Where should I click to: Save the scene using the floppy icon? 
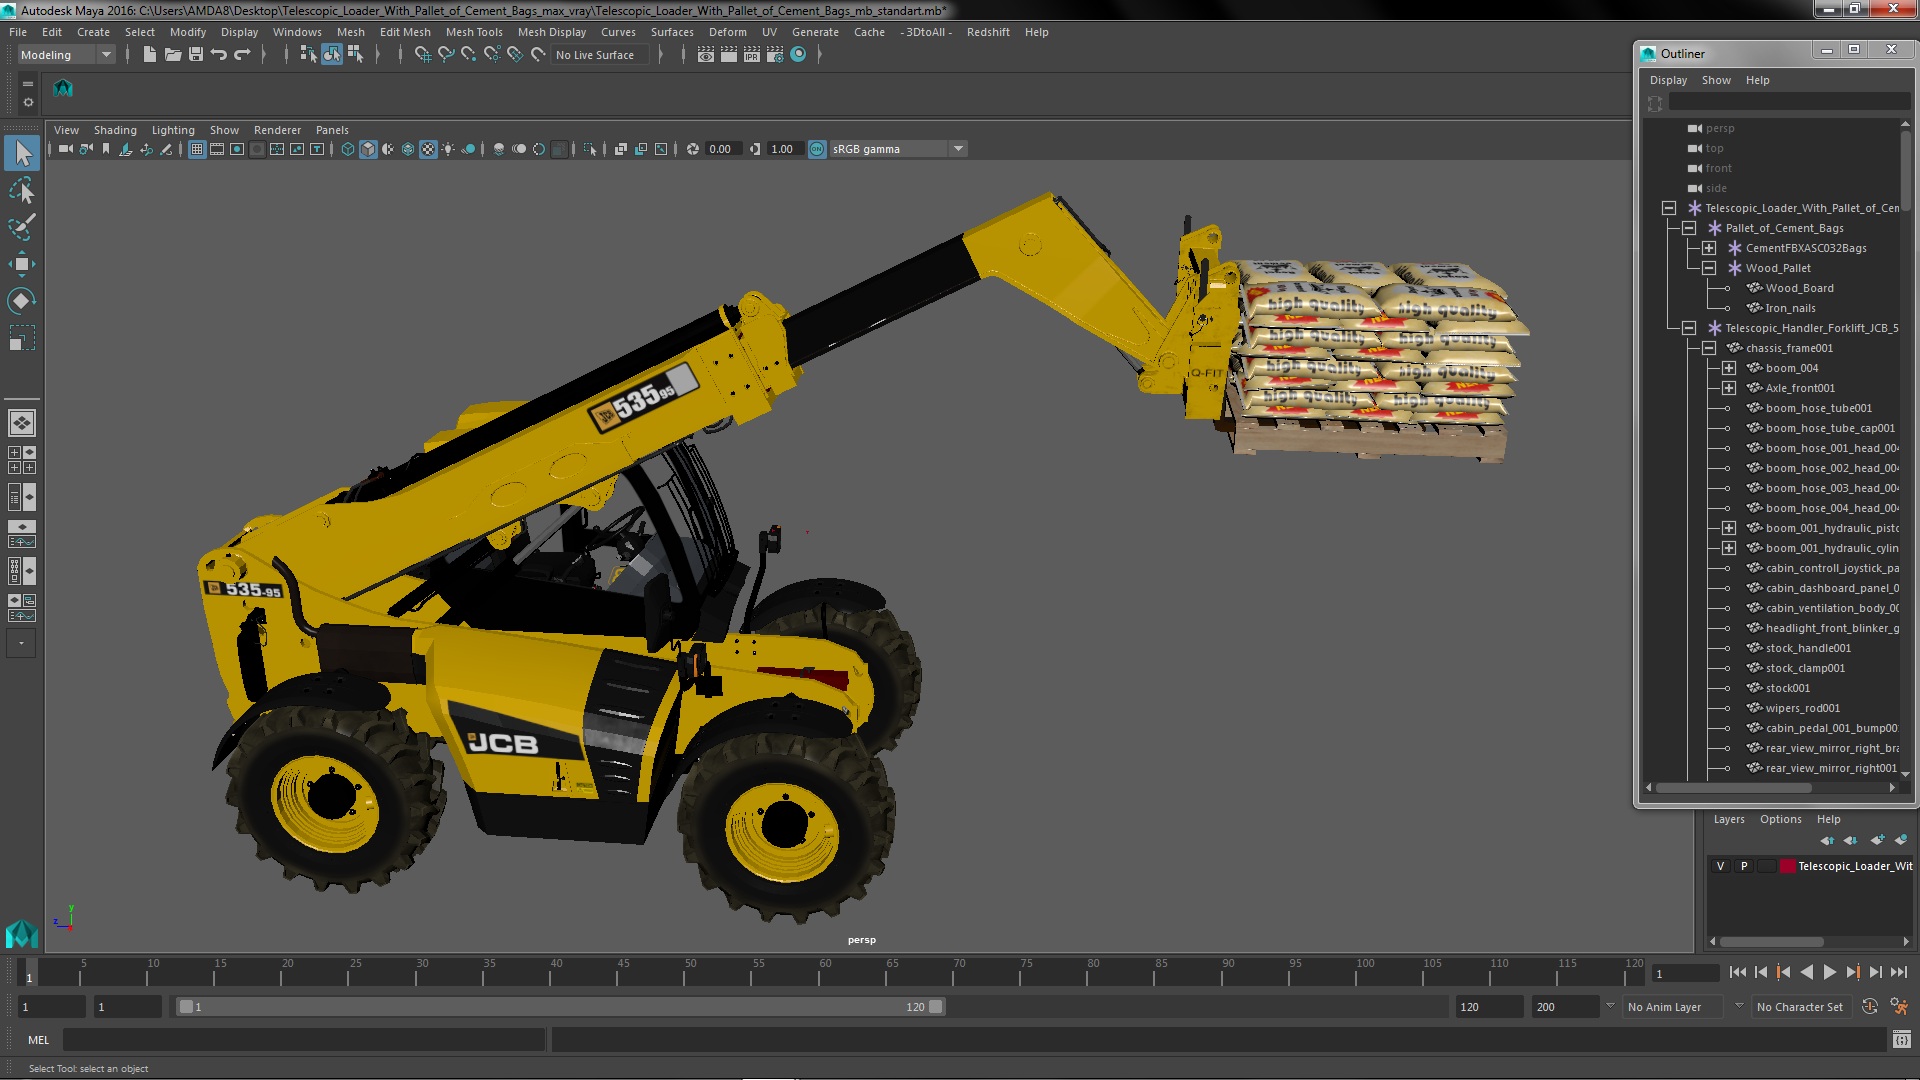tap(196, 55)
